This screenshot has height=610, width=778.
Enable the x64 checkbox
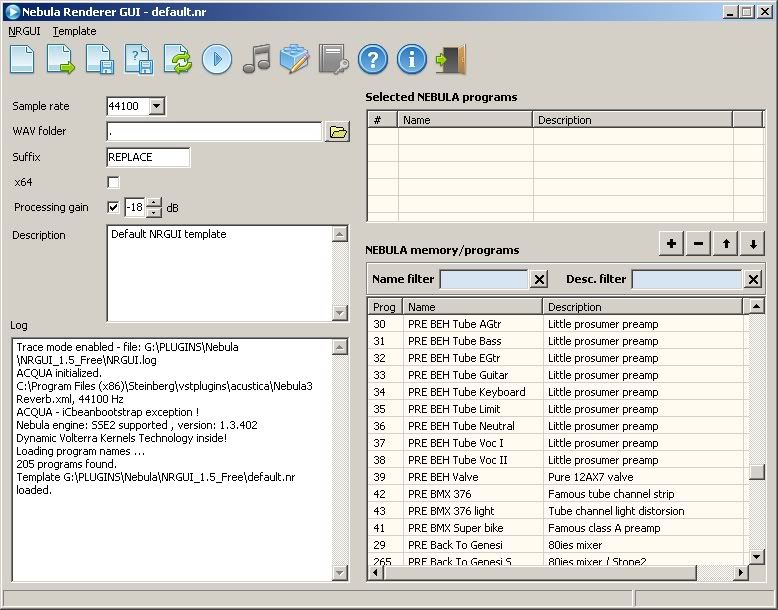tap(113, 182)
